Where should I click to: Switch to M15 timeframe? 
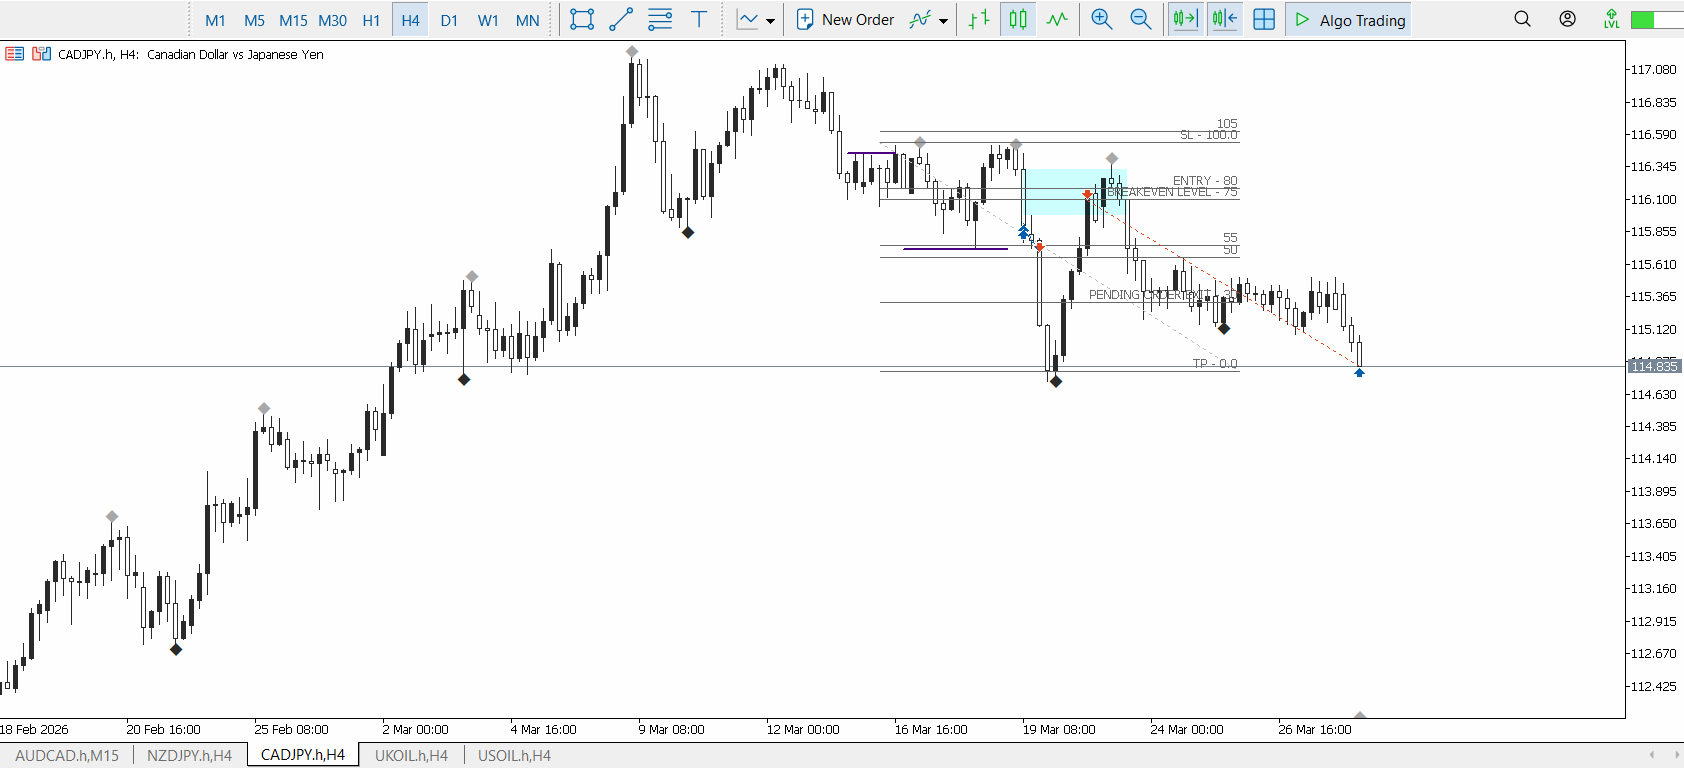coord(293,20)
